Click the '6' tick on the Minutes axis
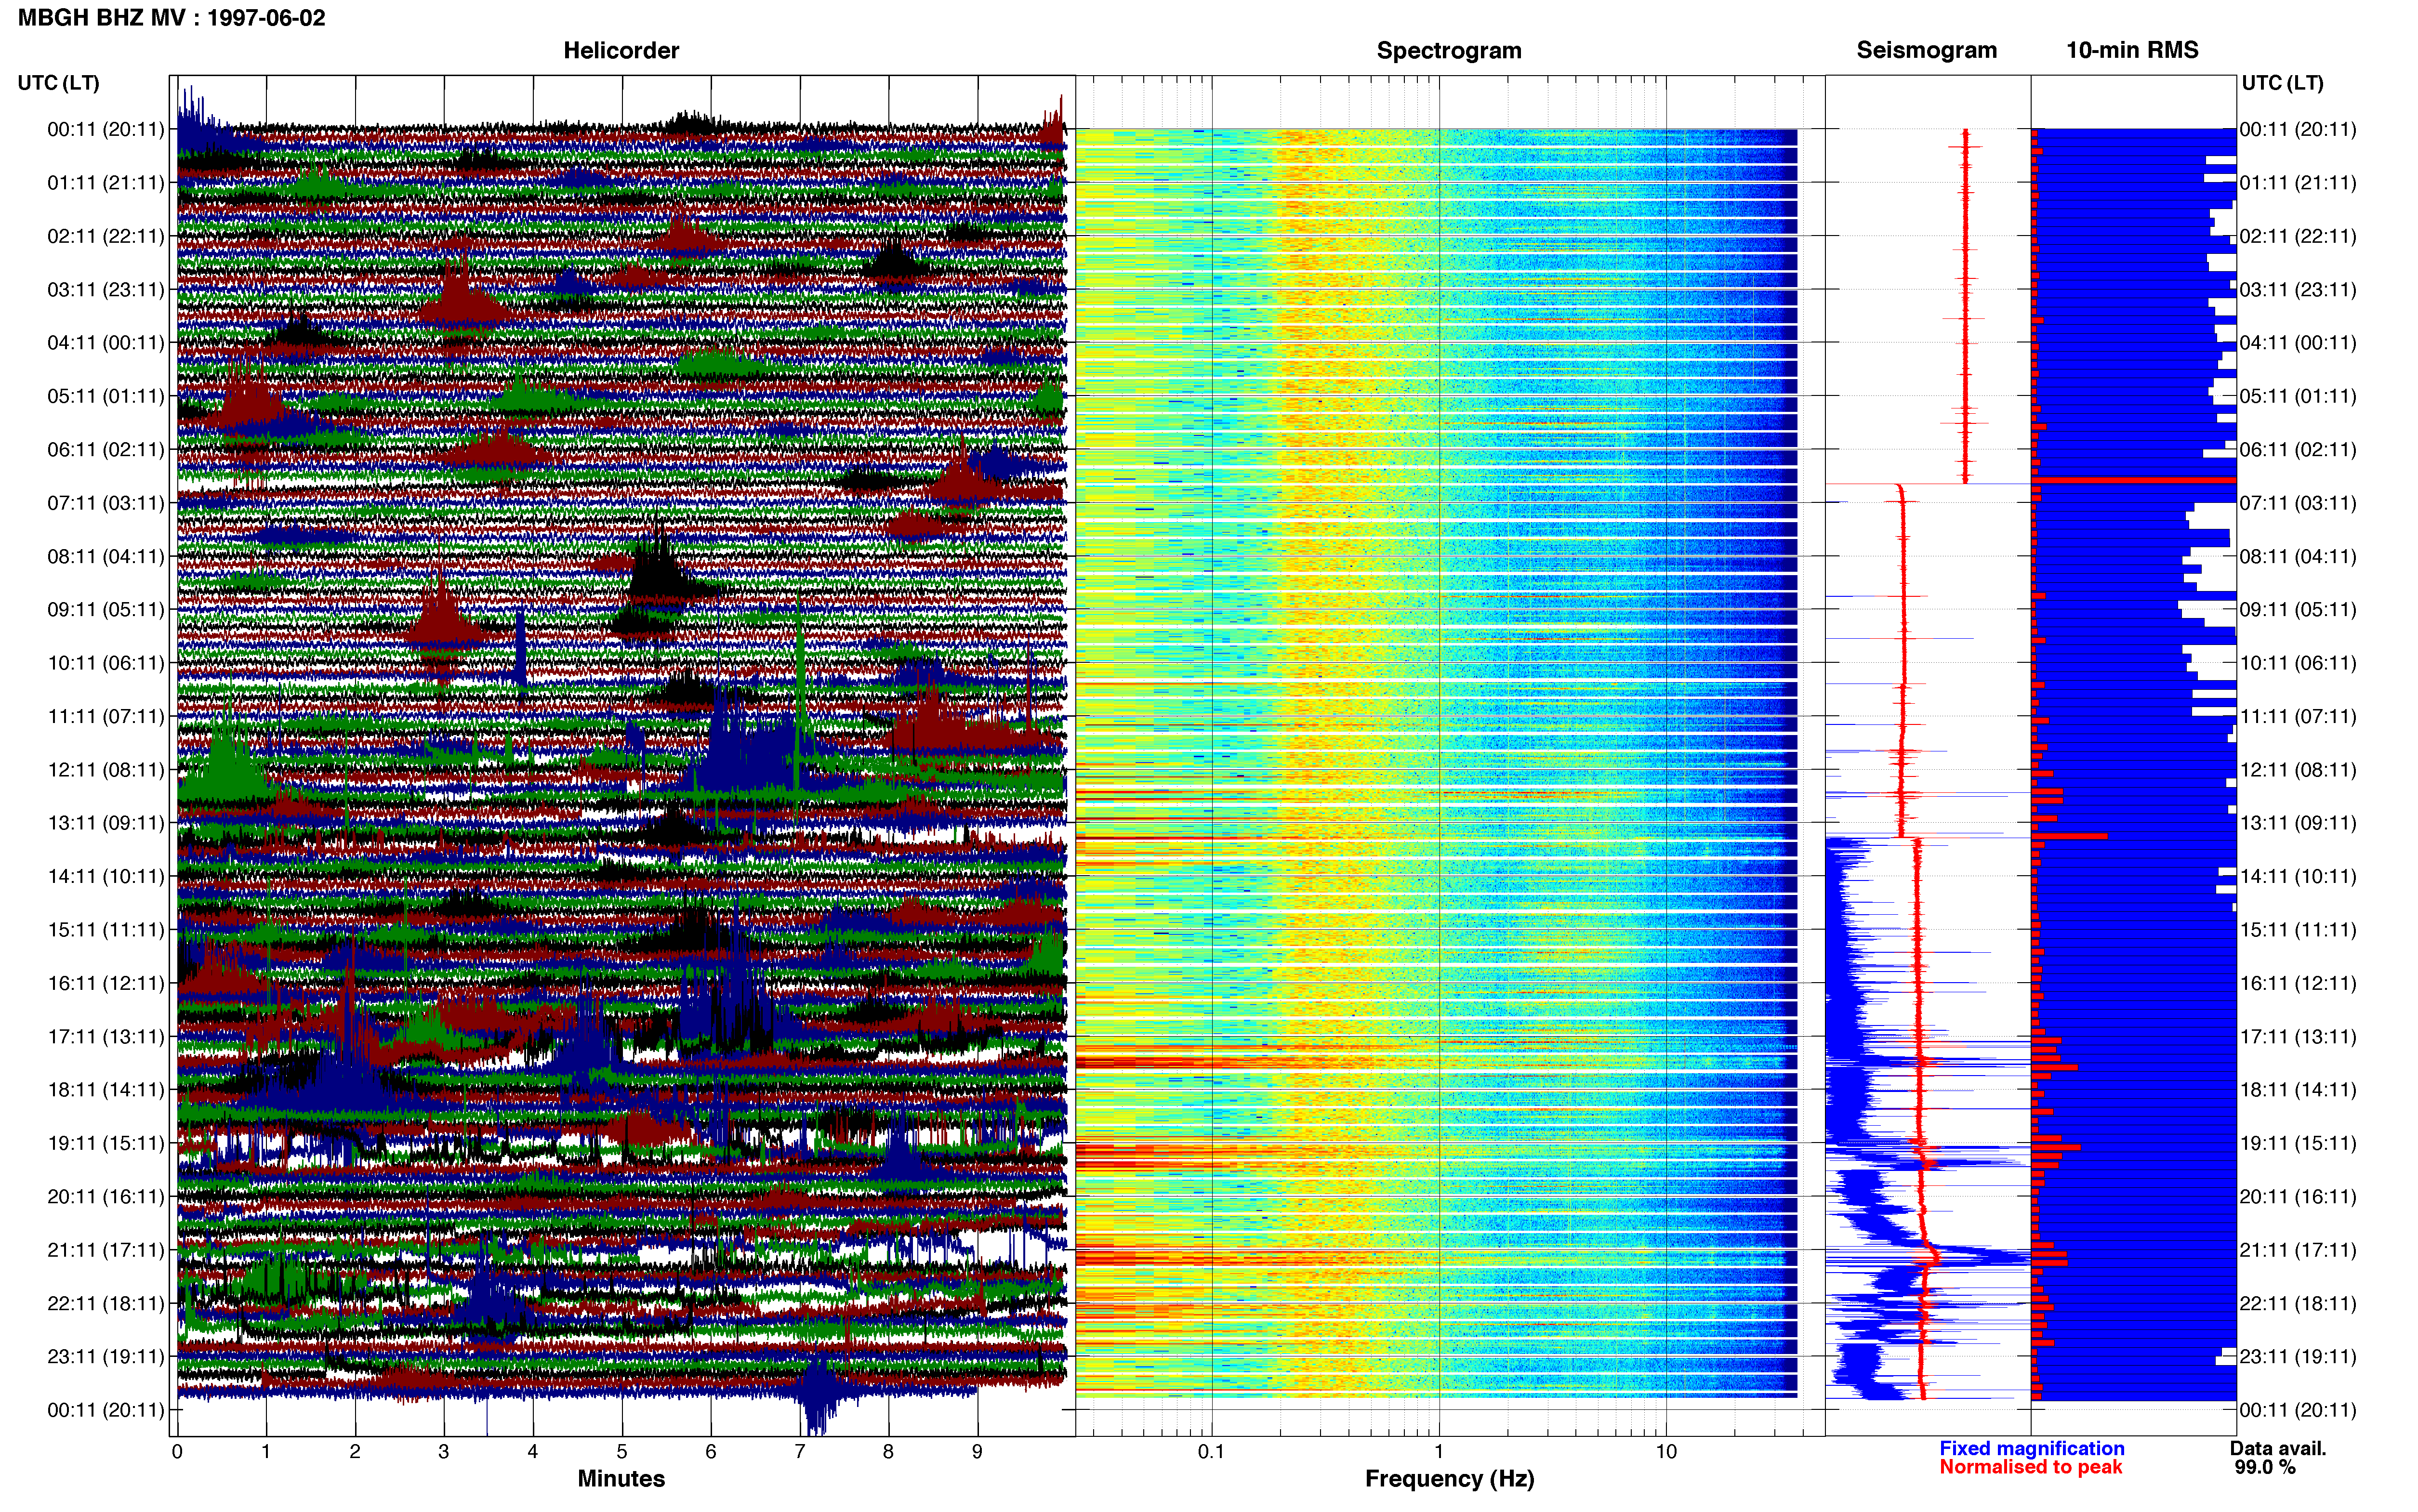The width and height of the screenshot is (2418, 1512). coord(711,1451)
